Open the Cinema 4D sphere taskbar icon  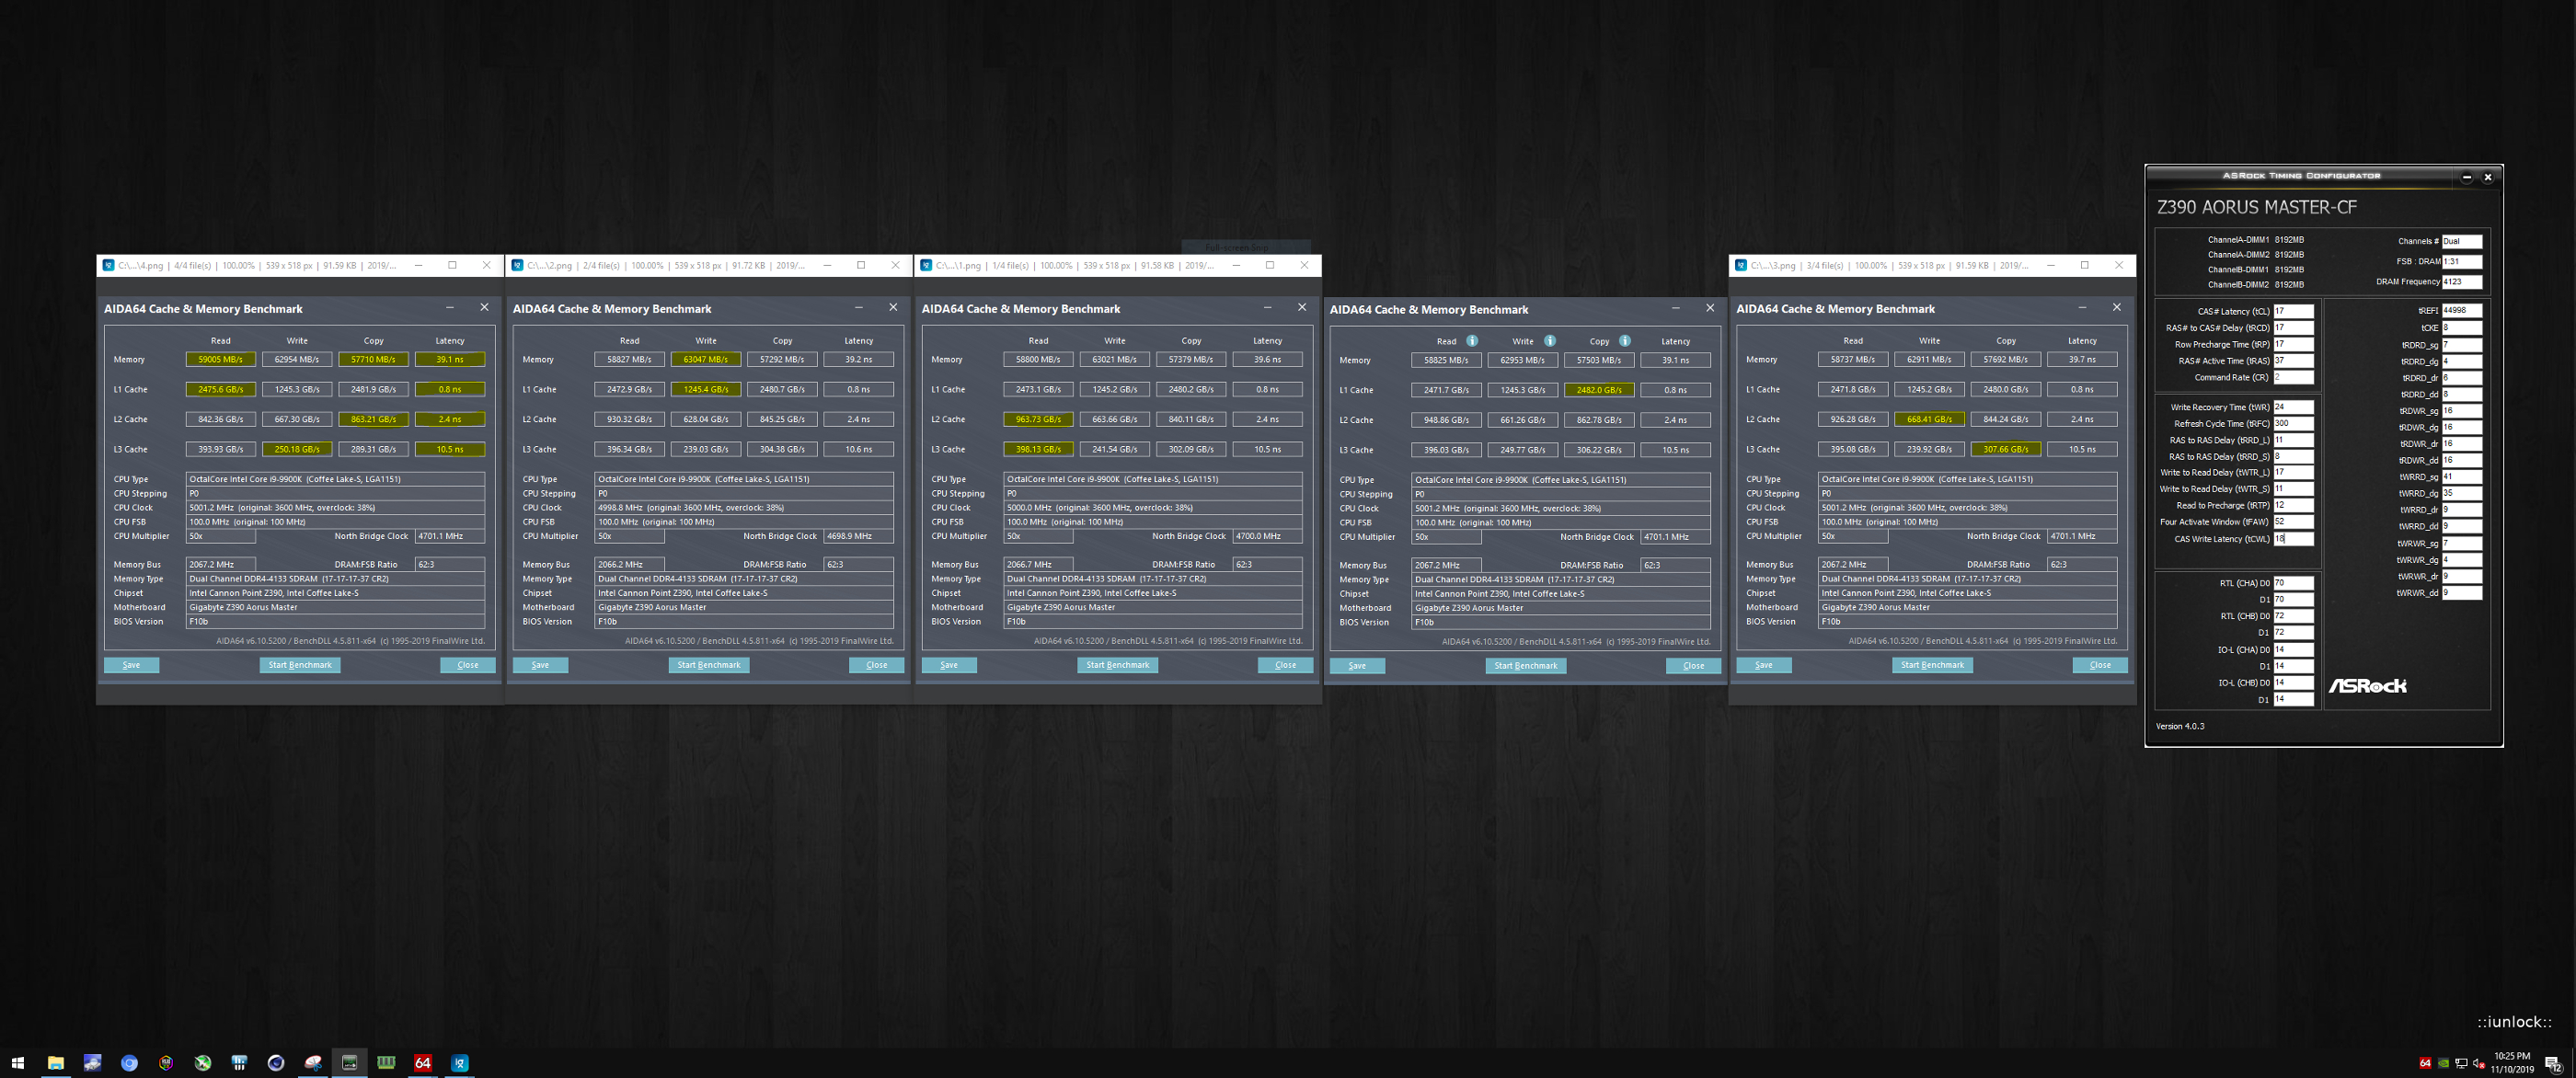(276, 1063)
